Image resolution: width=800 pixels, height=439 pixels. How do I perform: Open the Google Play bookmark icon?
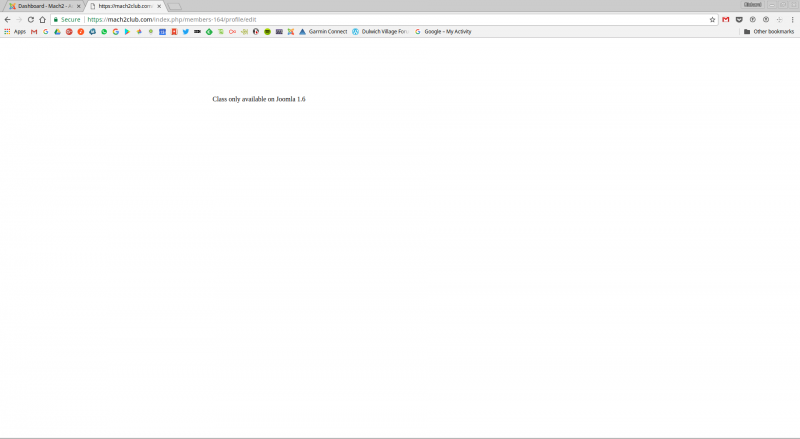click(127, 32)
